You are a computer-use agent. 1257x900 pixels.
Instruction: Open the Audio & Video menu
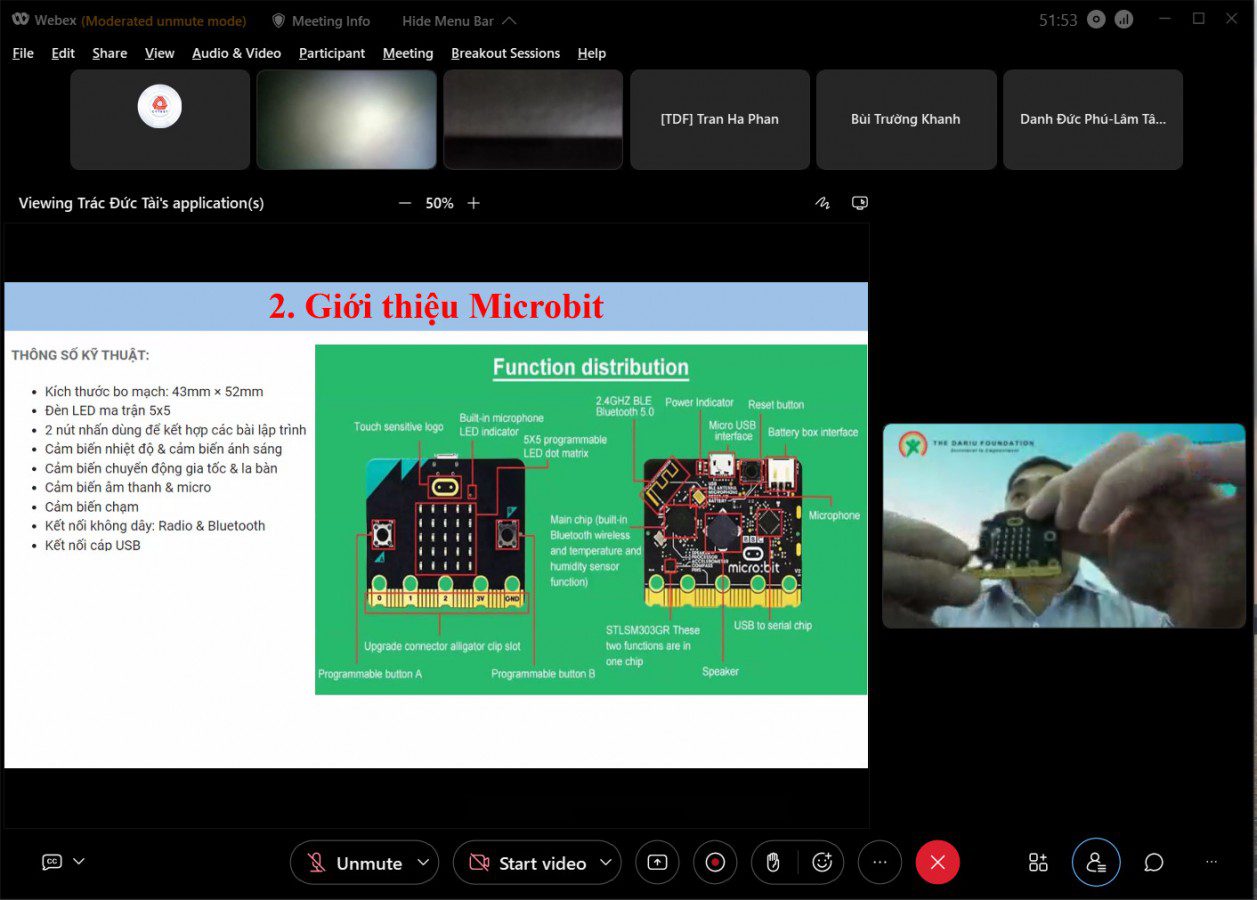[236, 53]
